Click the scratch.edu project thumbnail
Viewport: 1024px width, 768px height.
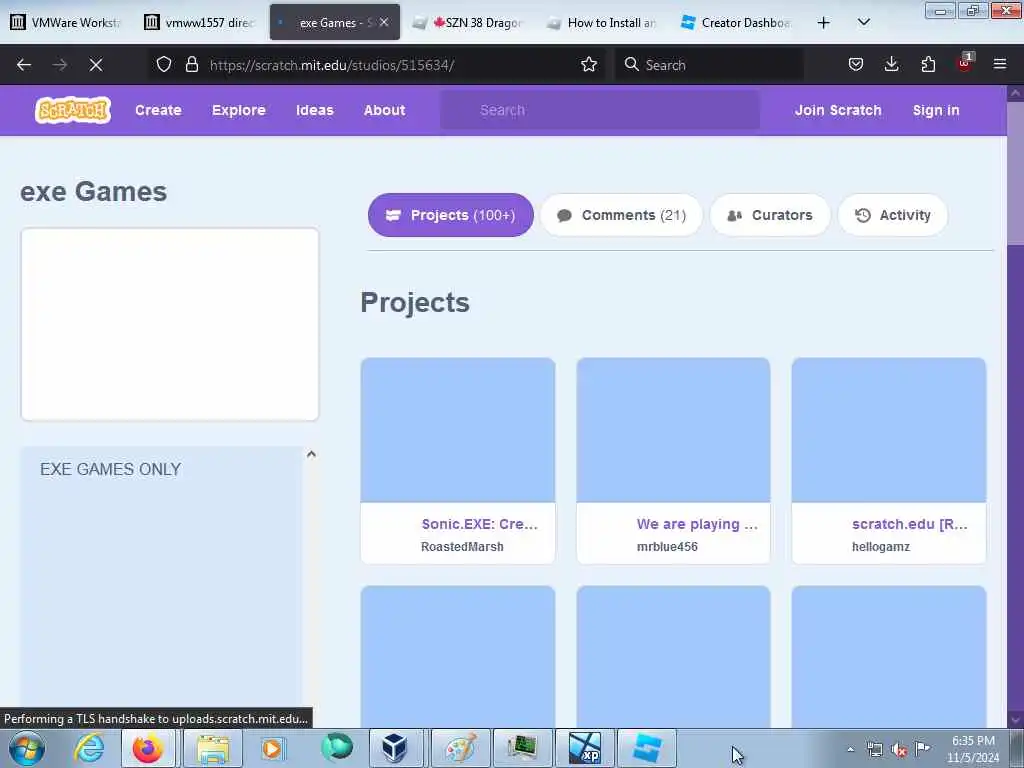pos(889,430)
